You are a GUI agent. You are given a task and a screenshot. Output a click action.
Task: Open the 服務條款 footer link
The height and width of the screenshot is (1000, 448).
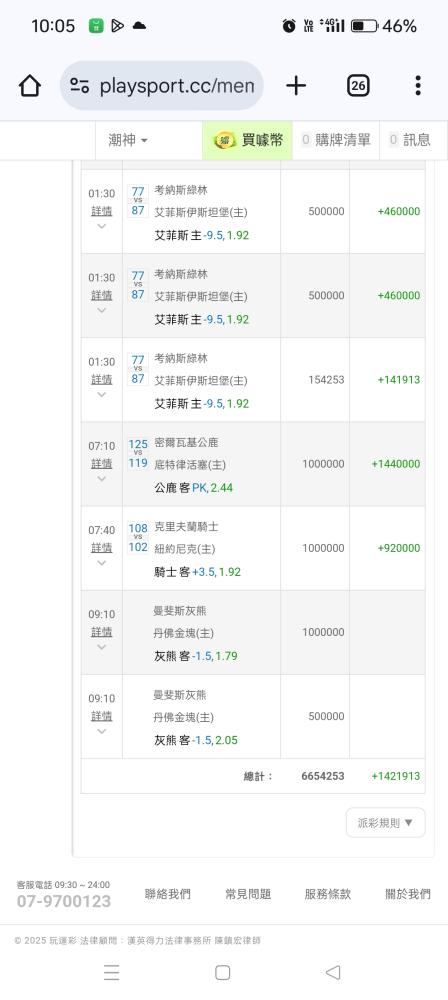click(x=328, y=894)
